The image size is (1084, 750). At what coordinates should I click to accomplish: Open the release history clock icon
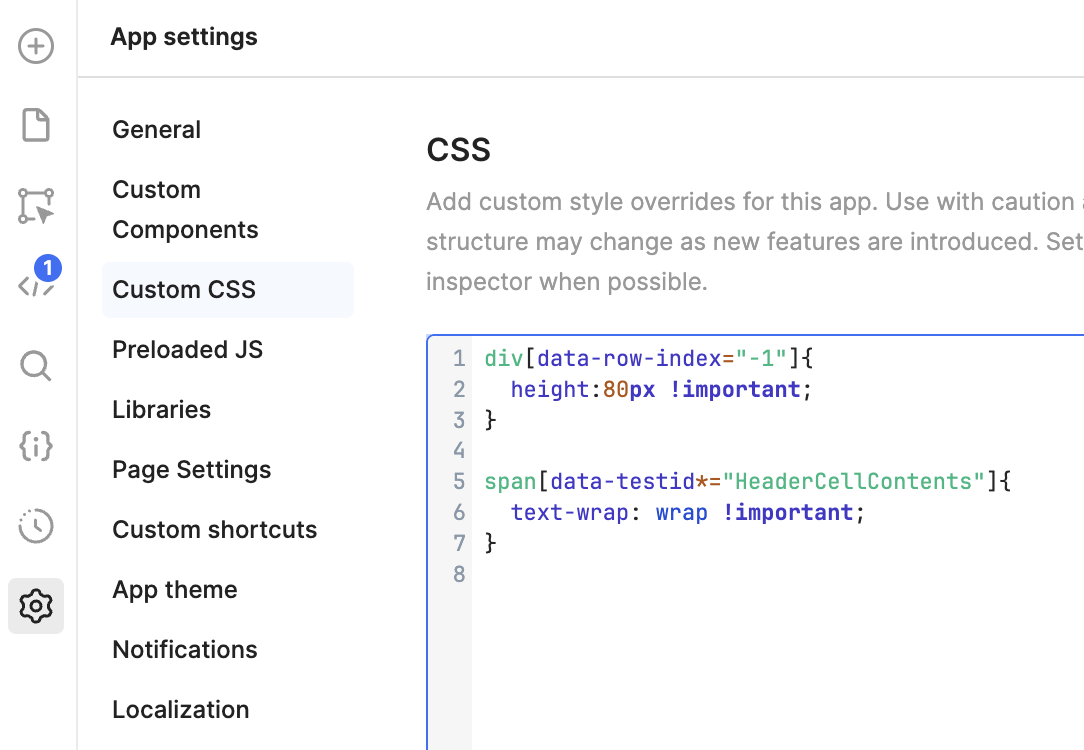click(36, 526)
